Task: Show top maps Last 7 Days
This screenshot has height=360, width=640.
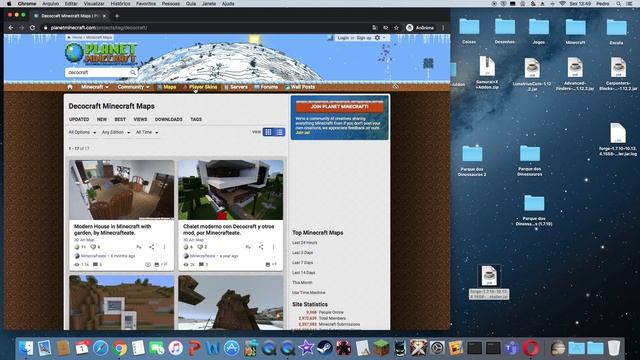Action: click(302, 262)
